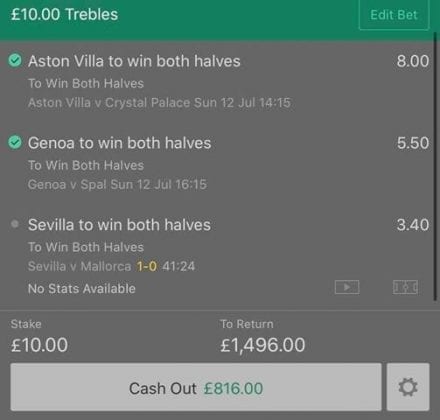Open the live stream video icon
Viewport: 440px width, 420px height.
point(347,287)
